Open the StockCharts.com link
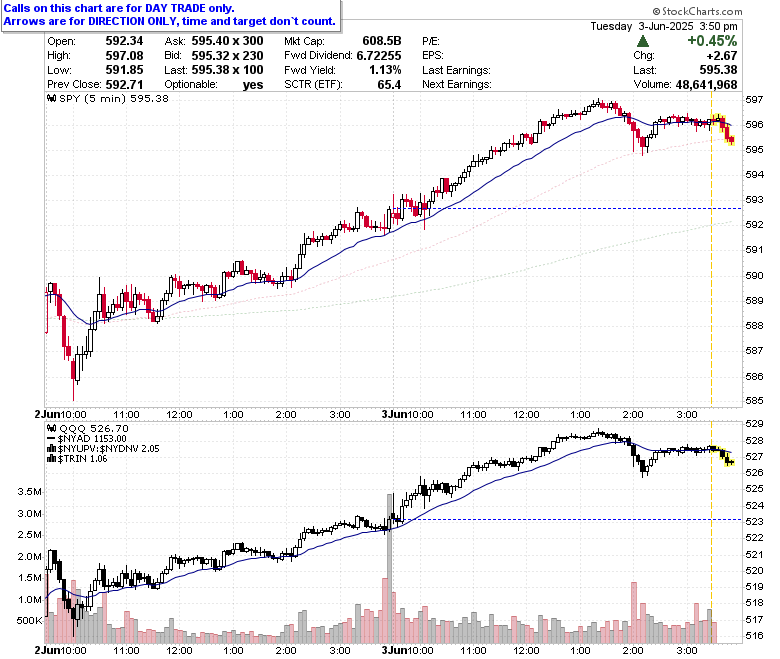 pos(697,11)
